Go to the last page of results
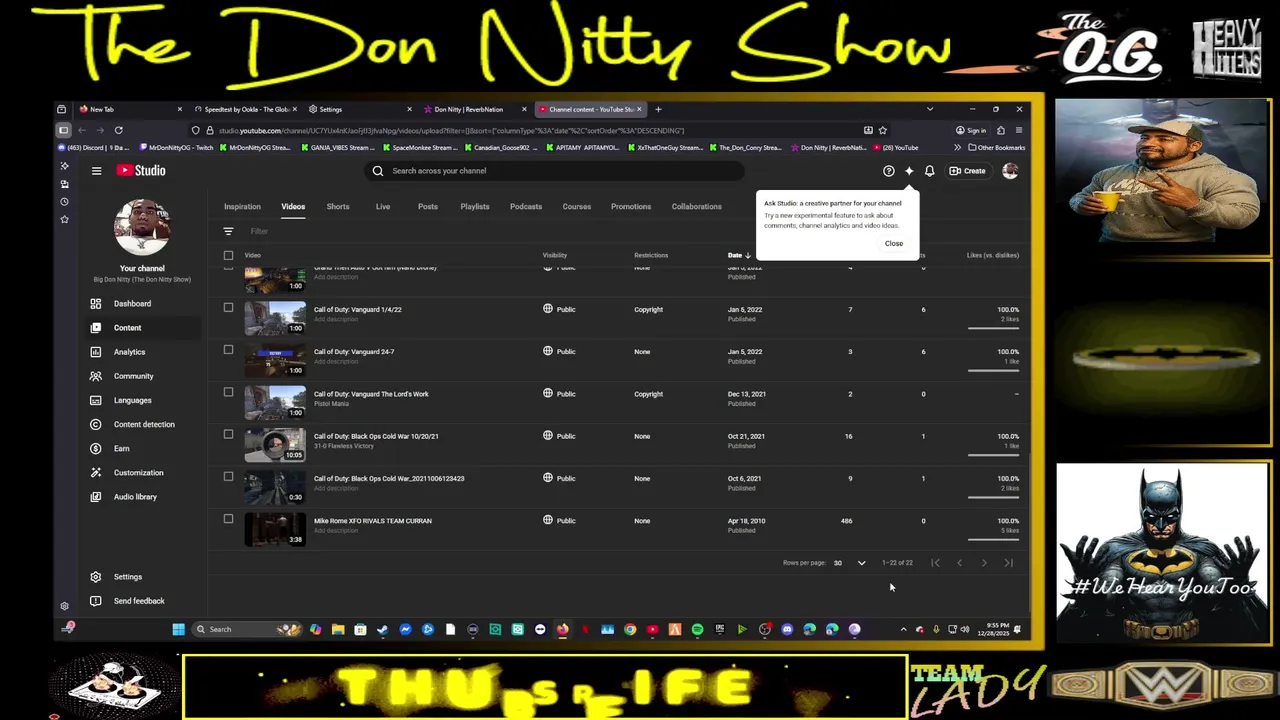This screenshot has height=720, width=1280. pos(1008,563)
